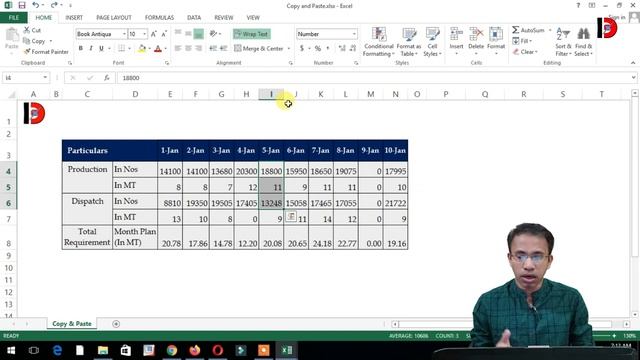This screenshot has height=360, width=640.
Task: Click the Orientation text angle icon
Action: [x=213, y=34]
